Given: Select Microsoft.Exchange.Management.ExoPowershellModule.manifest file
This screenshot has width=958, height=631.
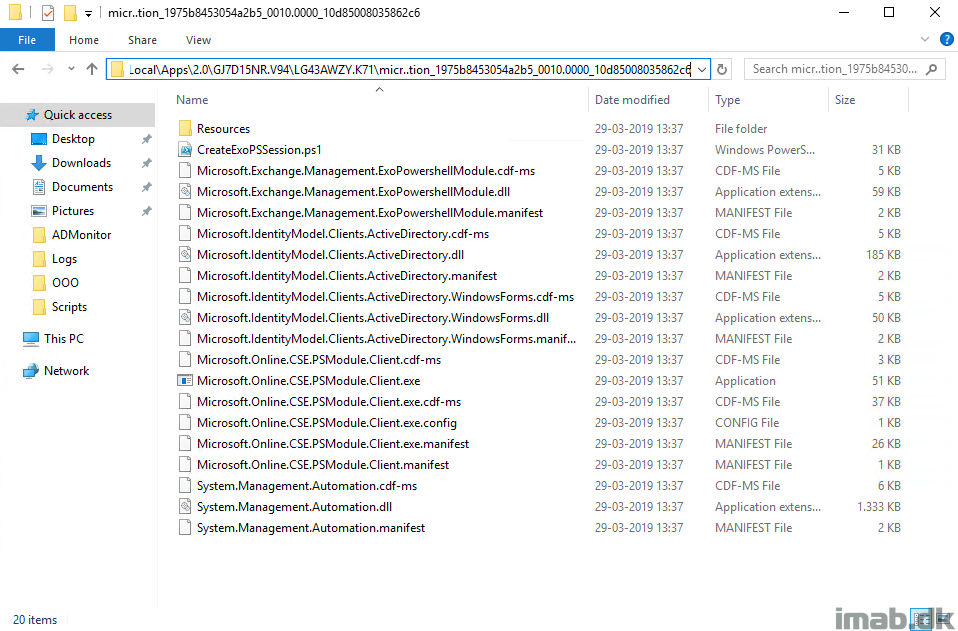Looking at the screenshot, I should pyautogui.click(x=370, y=213).
